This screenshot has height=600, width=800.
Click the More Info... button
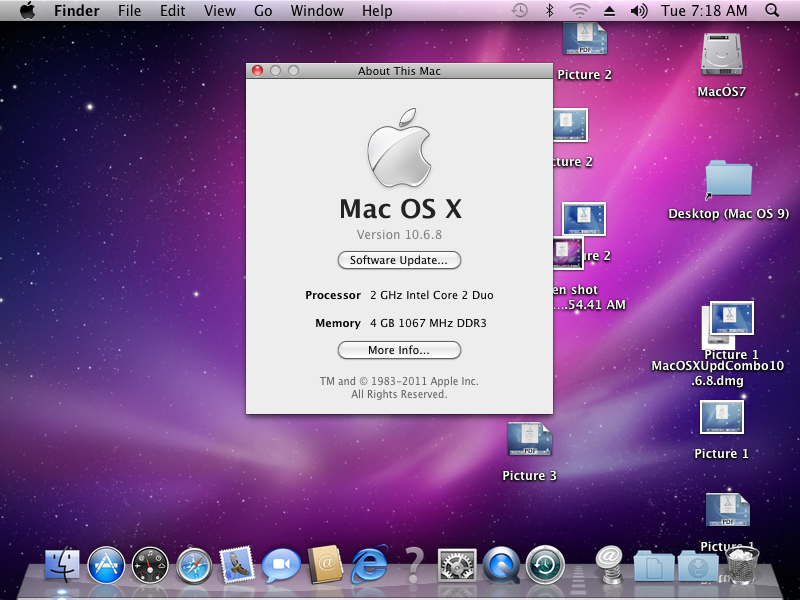tap(399, 350)
